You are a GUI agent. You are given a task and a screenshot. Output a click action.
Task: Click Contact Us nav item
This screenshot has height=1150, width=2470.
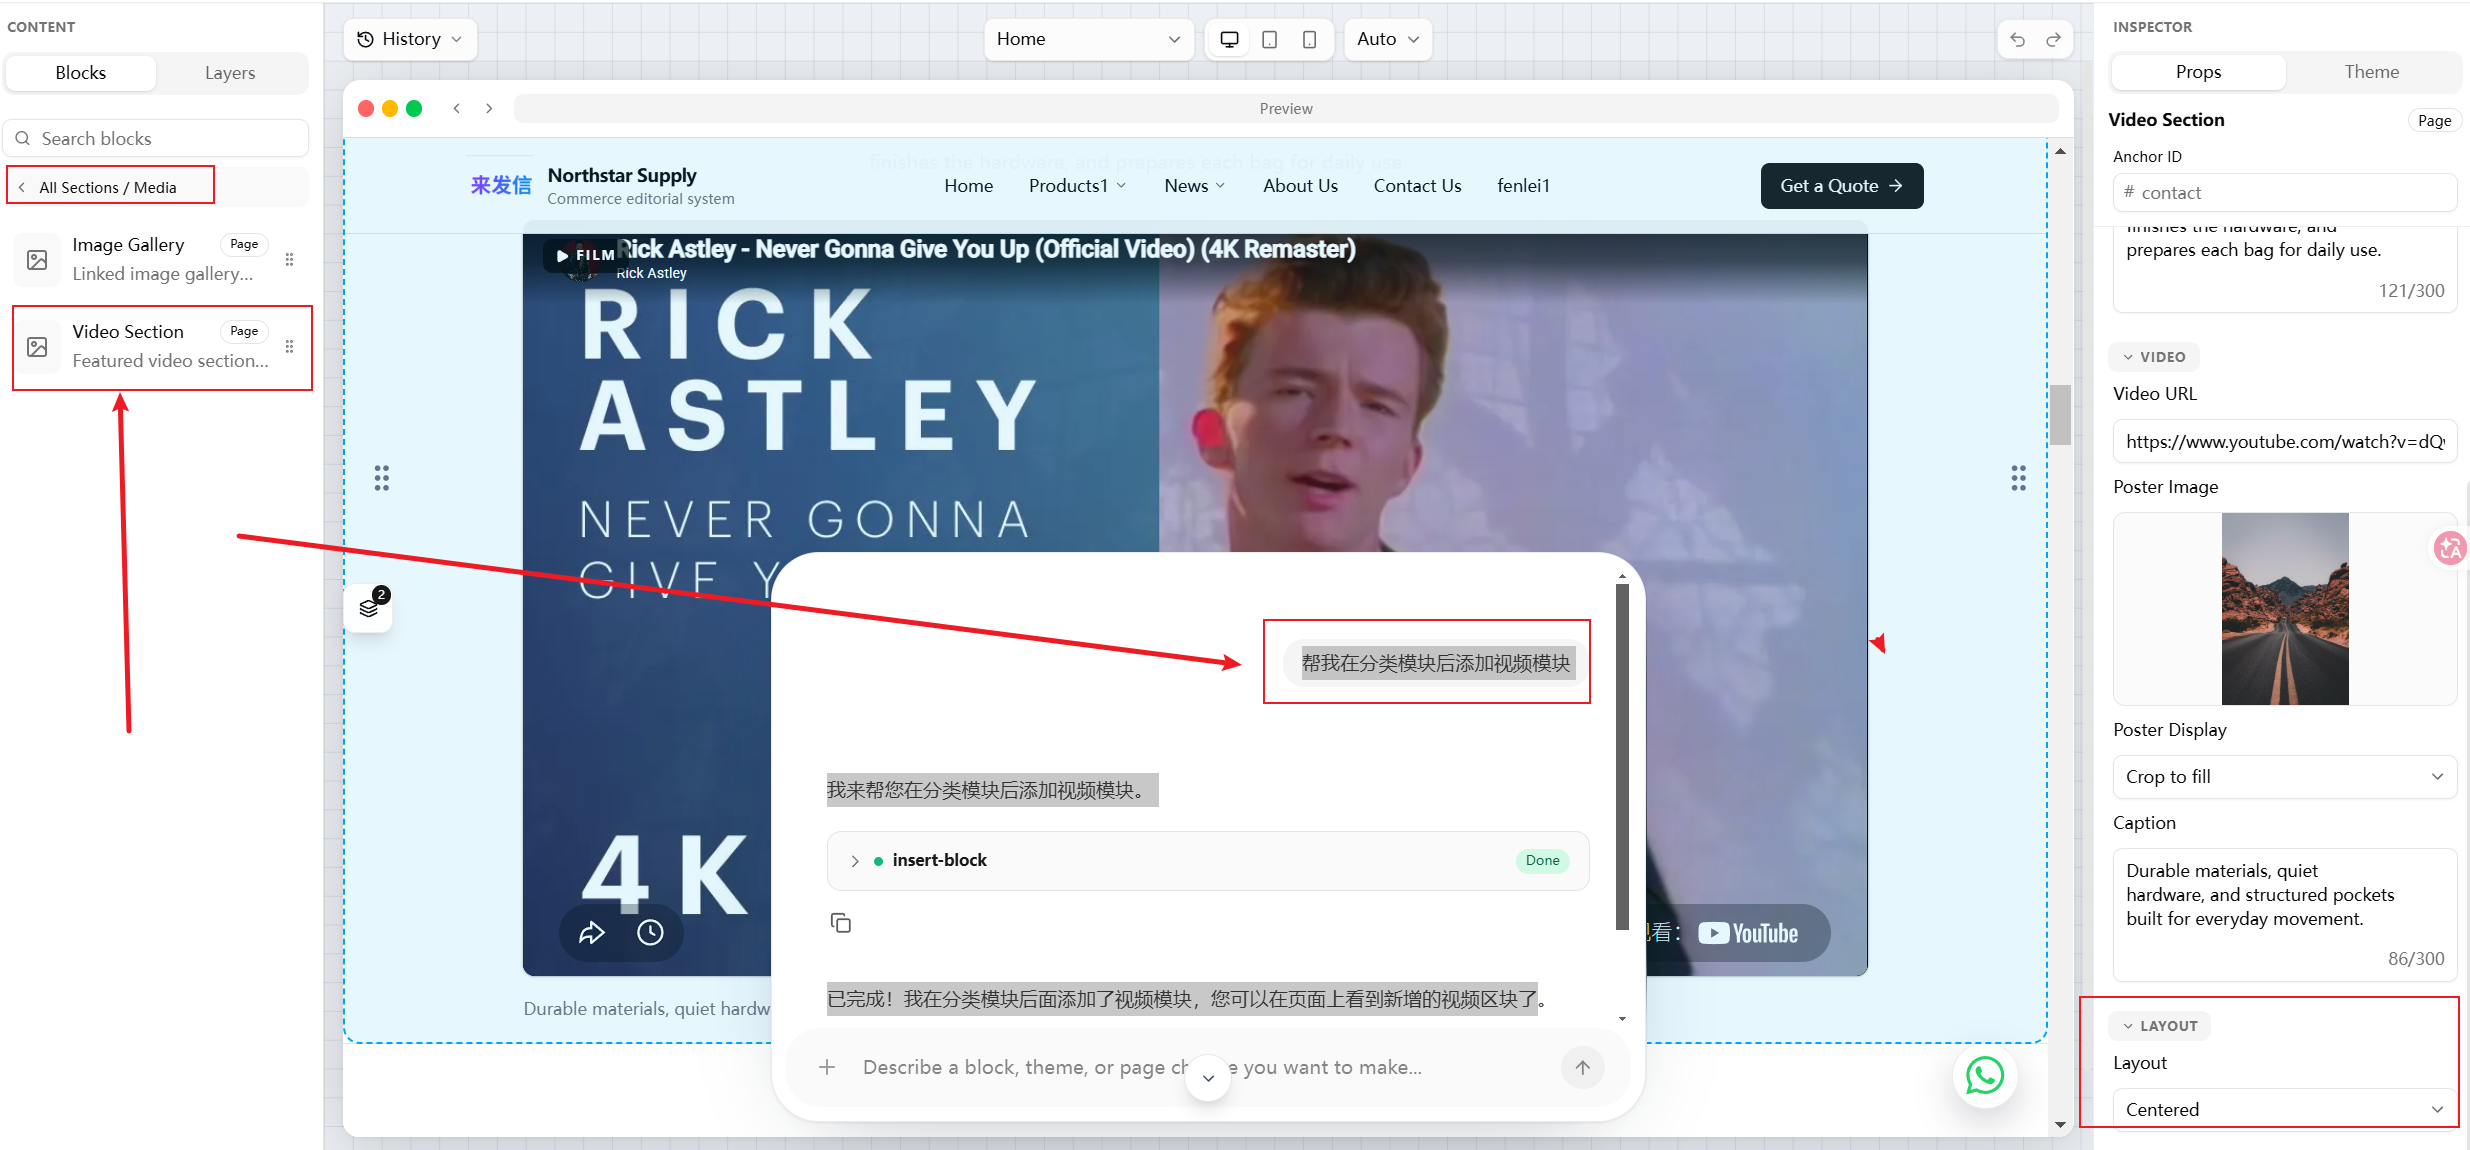tap(1417, 186)
